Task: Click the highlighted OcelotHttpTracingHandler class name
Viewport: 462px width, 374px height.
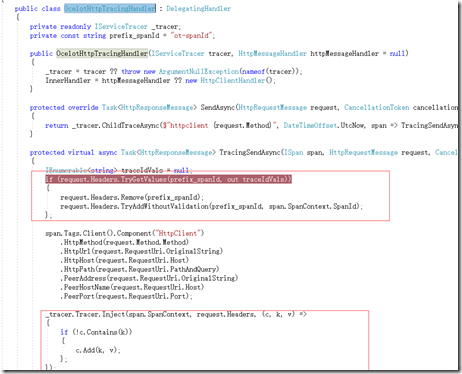Action: [x=110, y=8]
